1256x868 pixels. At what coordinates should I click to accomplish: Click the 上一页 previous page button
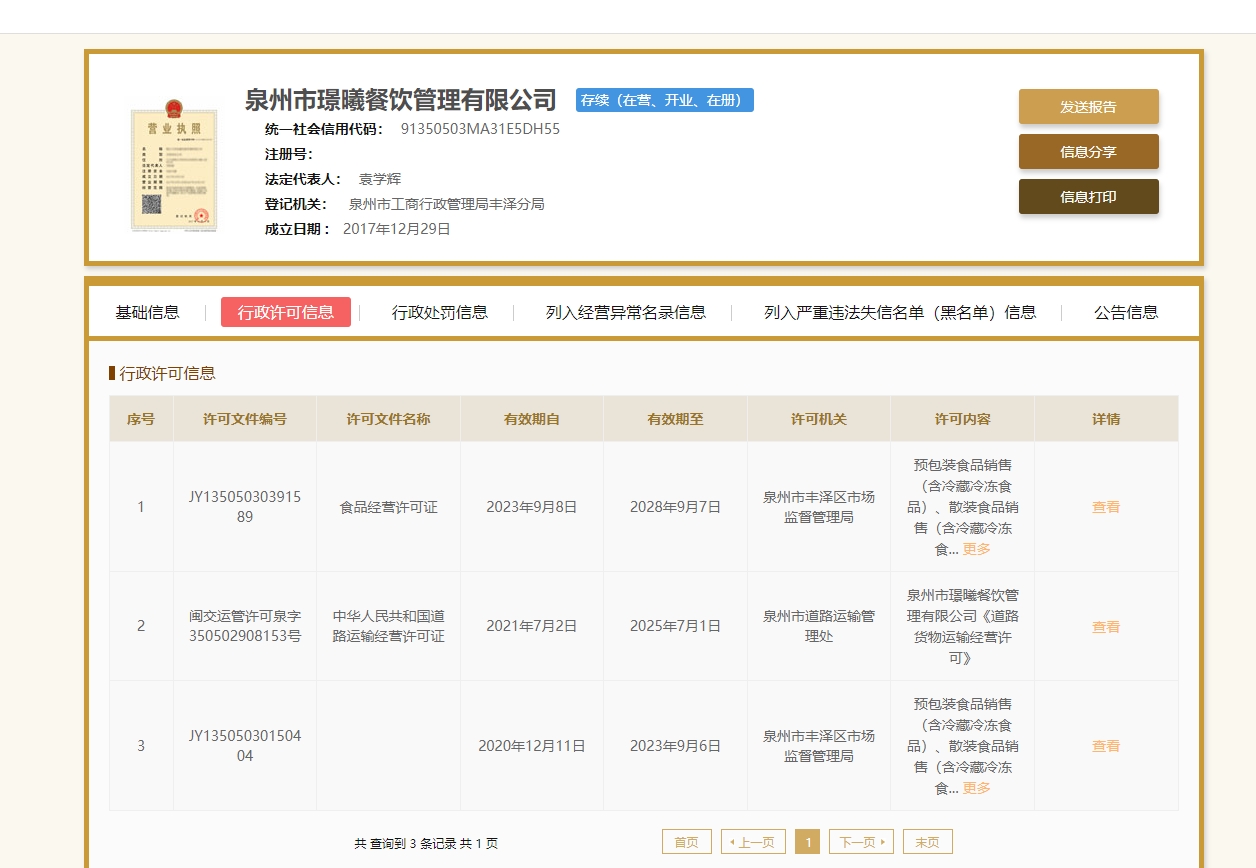753,842
